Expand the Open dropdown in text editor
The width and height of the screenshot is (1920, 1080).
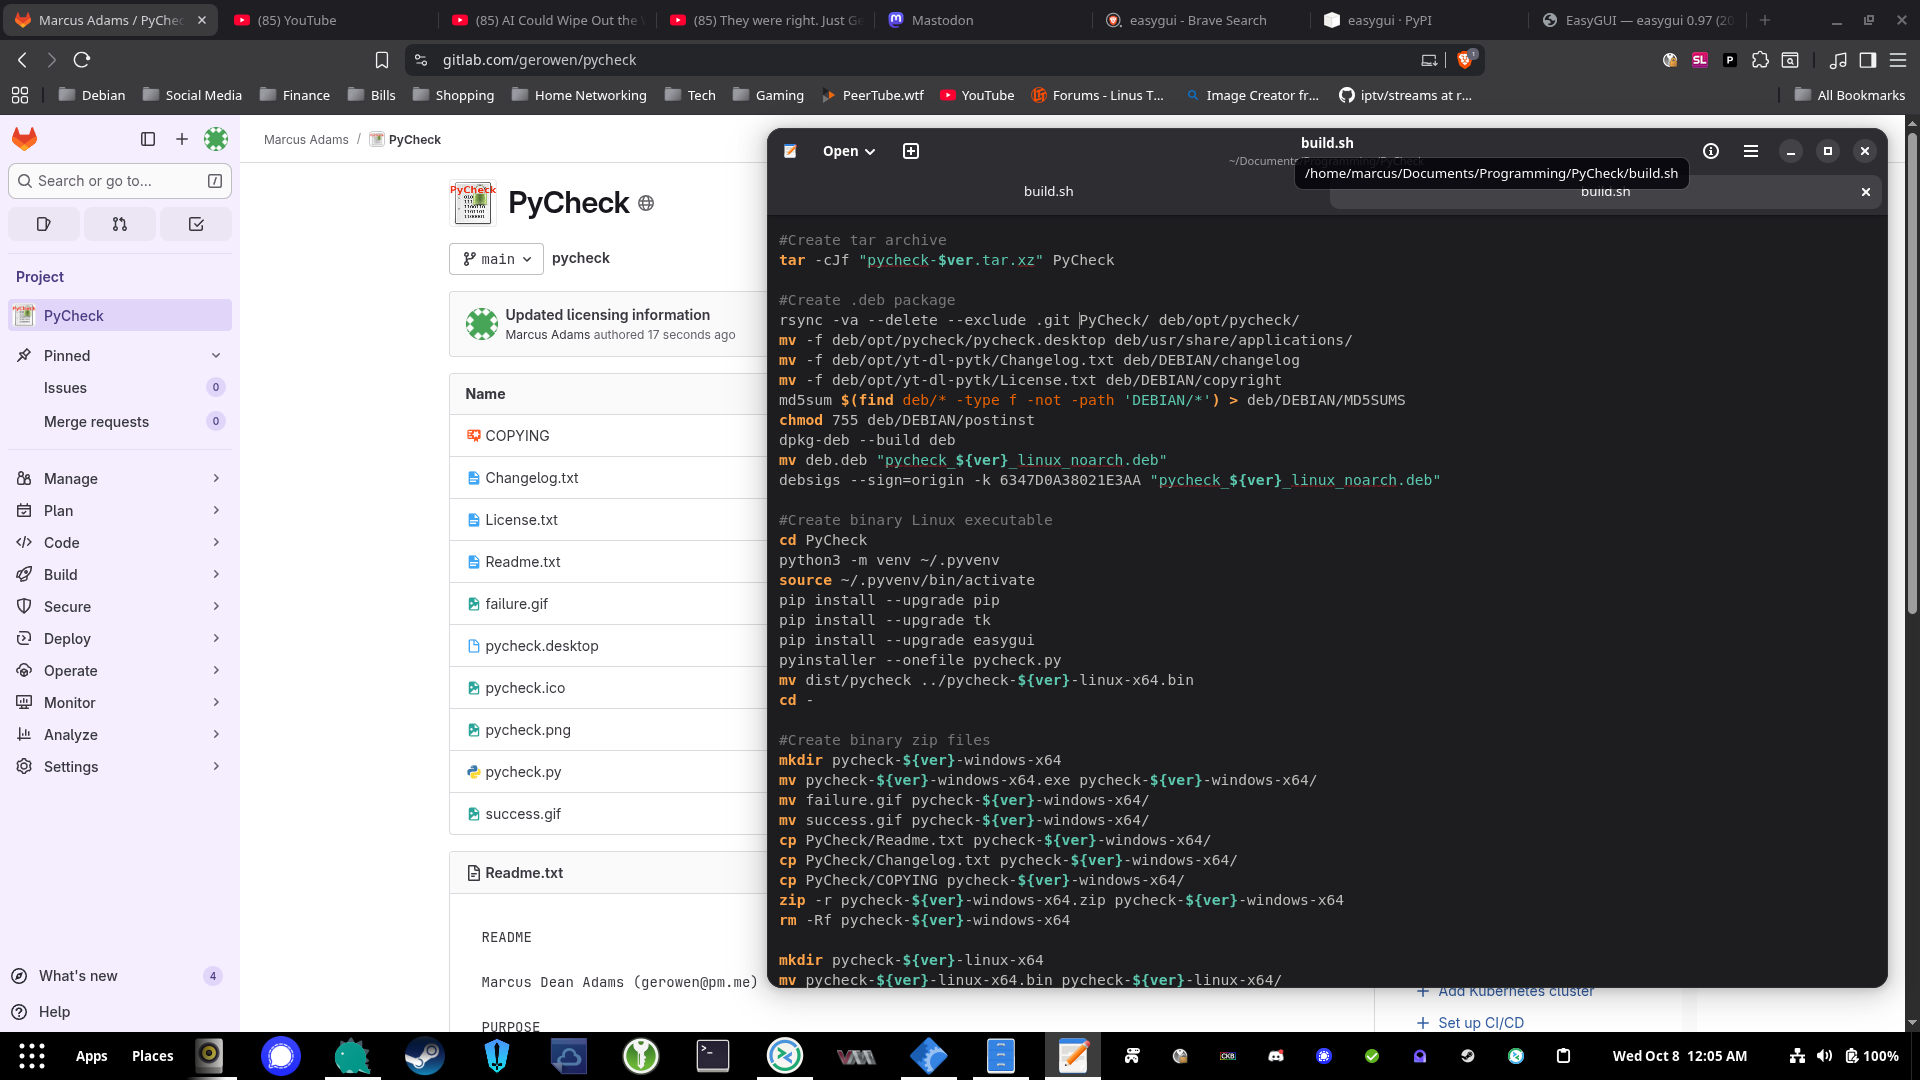click(x=848, y=151)
